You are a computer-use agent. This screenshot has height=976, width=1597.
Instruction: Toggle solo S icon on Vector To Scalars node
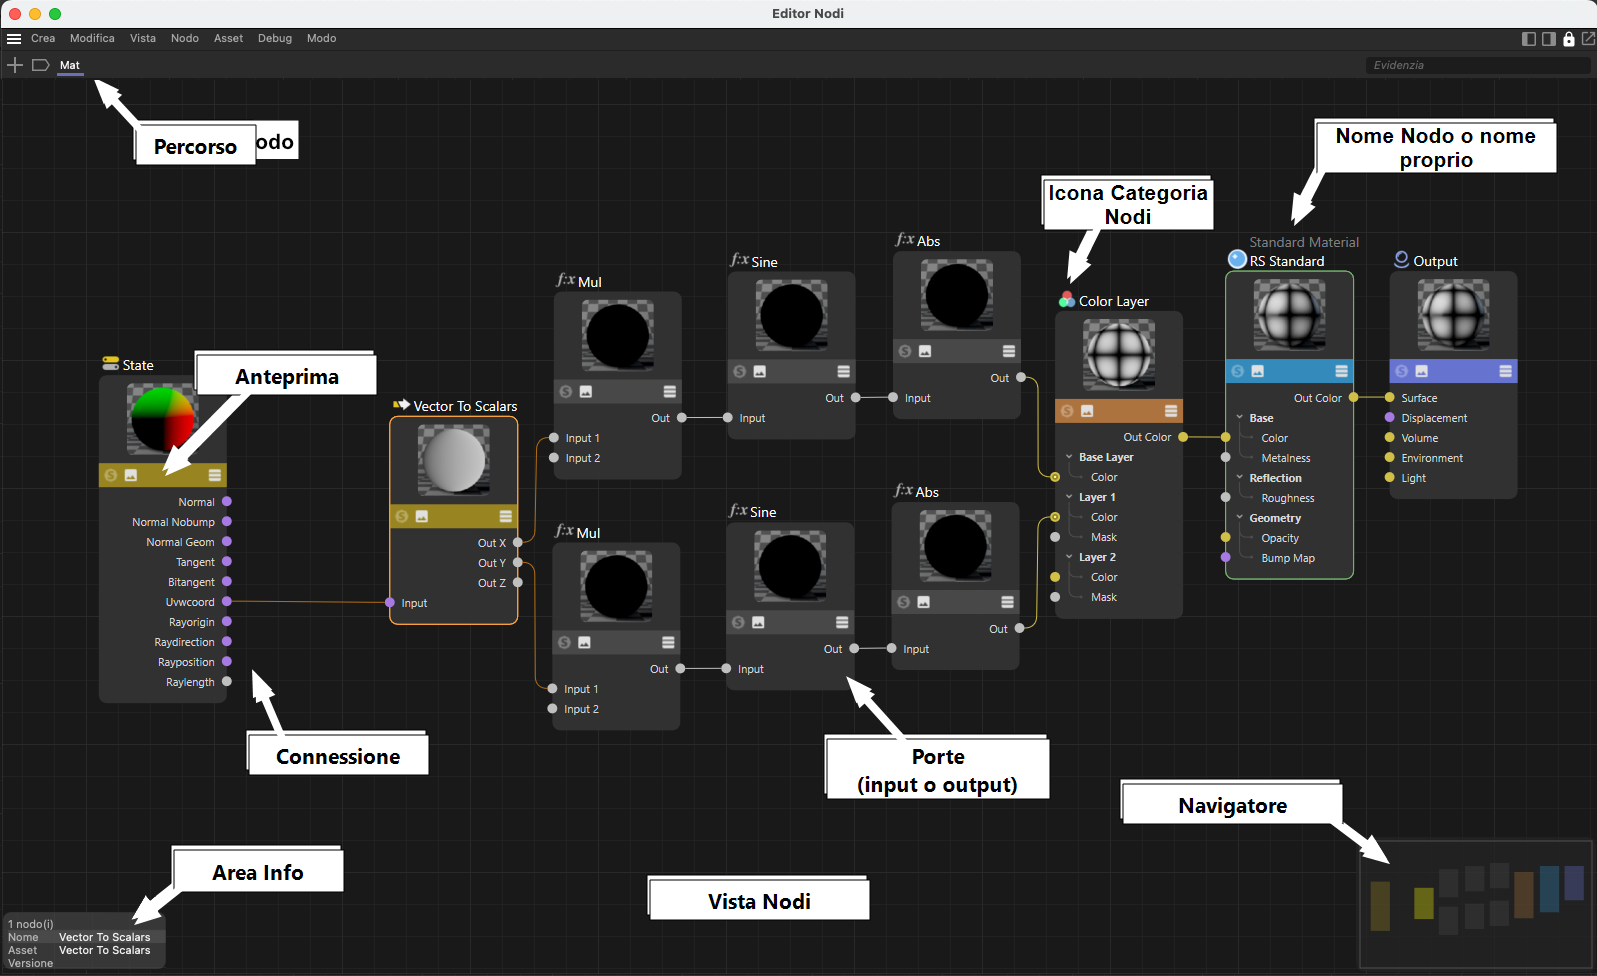tap(402, 516)
